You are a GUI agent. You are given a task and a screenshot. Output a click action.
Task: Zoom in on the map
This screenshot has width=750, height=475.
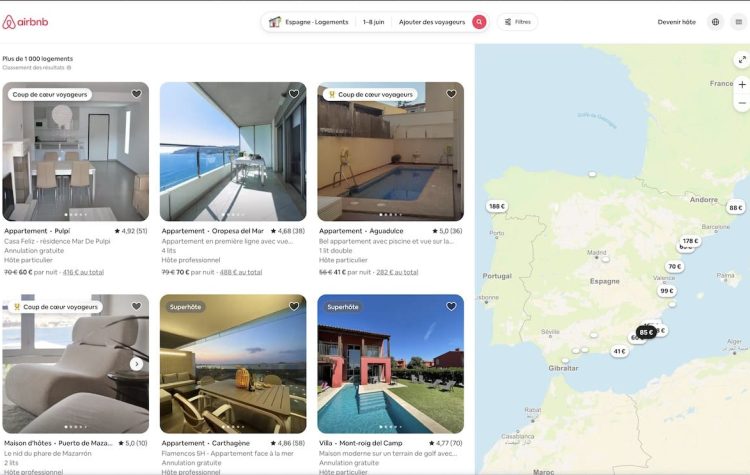tap(742, 85)
